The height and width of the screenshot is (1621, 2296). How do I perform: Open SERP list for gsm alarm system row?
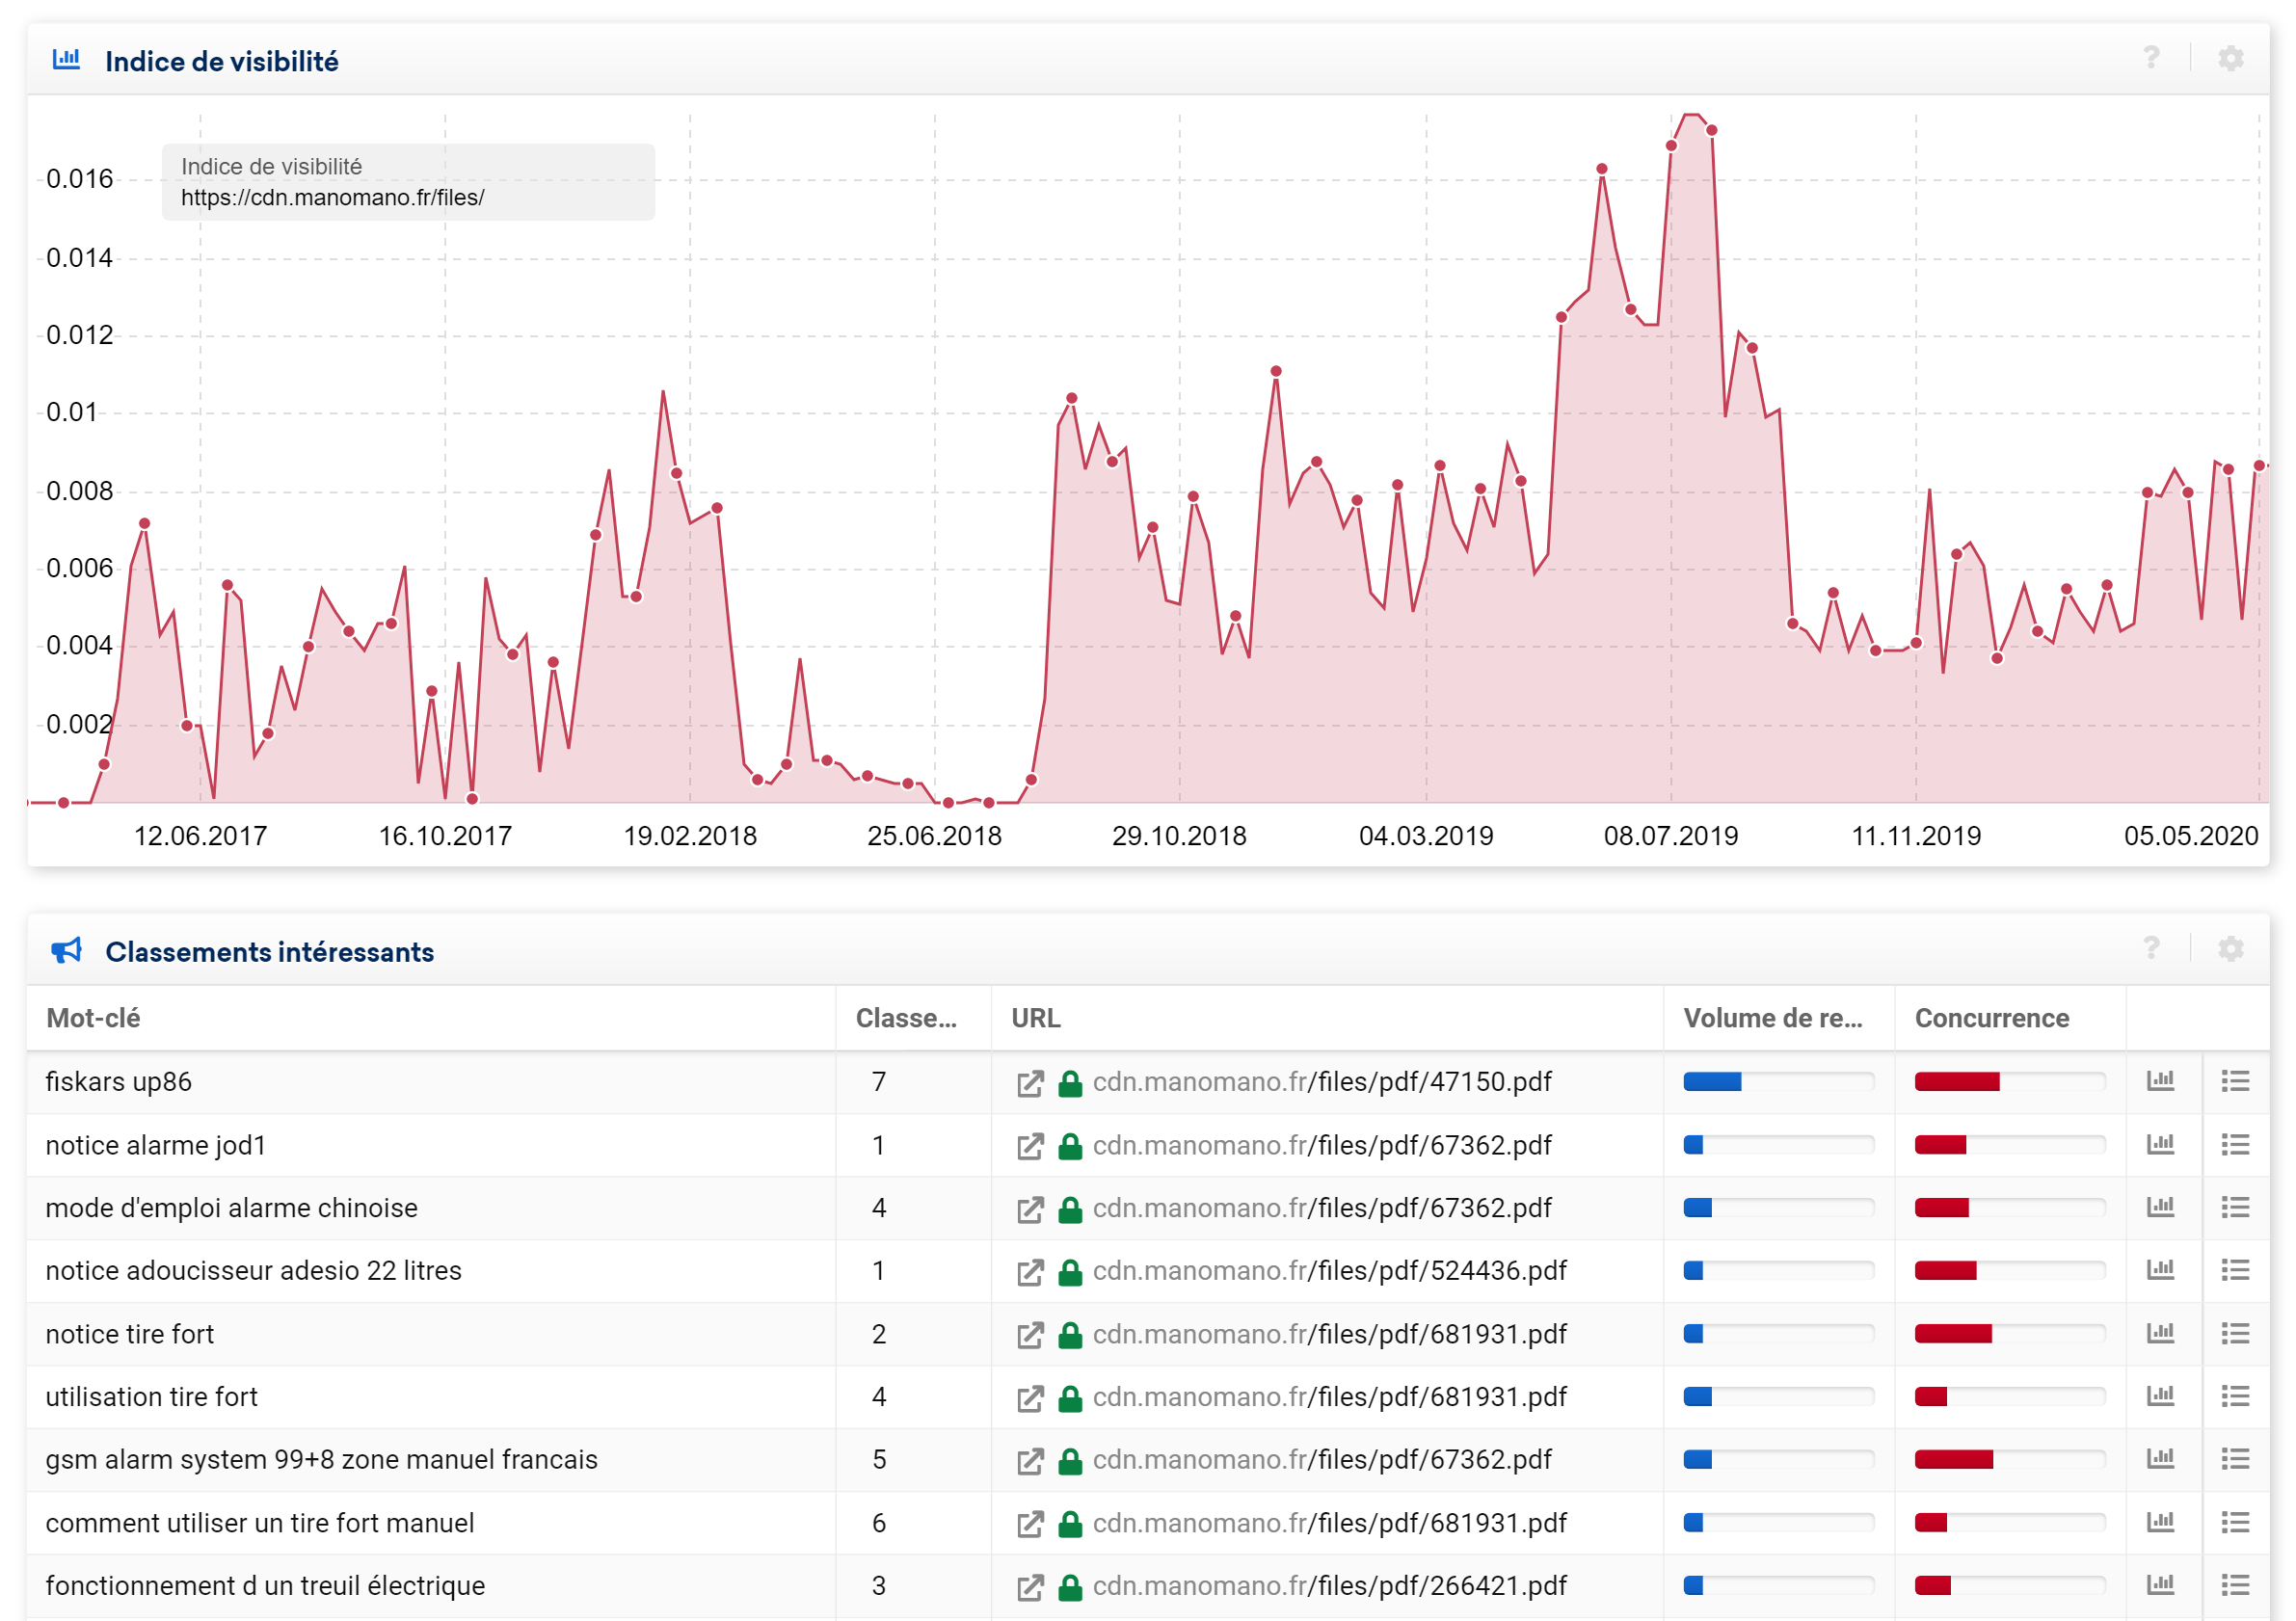2235,1459
